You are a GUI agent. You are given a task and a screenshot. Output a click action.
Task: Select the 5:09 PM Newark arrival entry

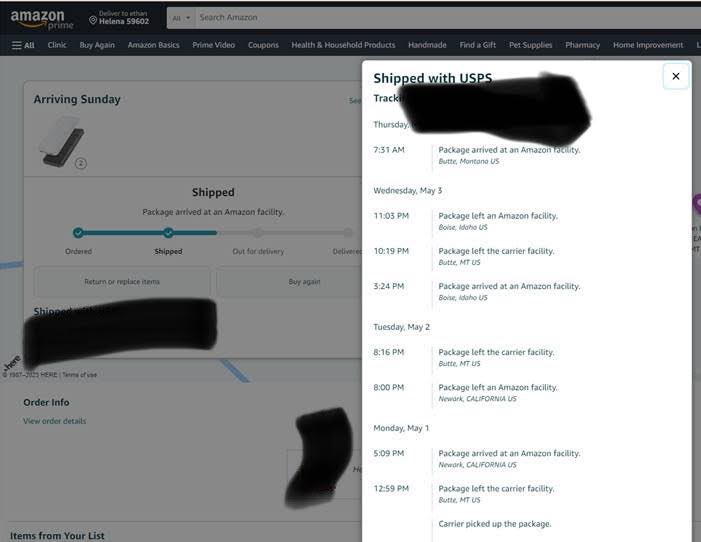click(477, 458)
